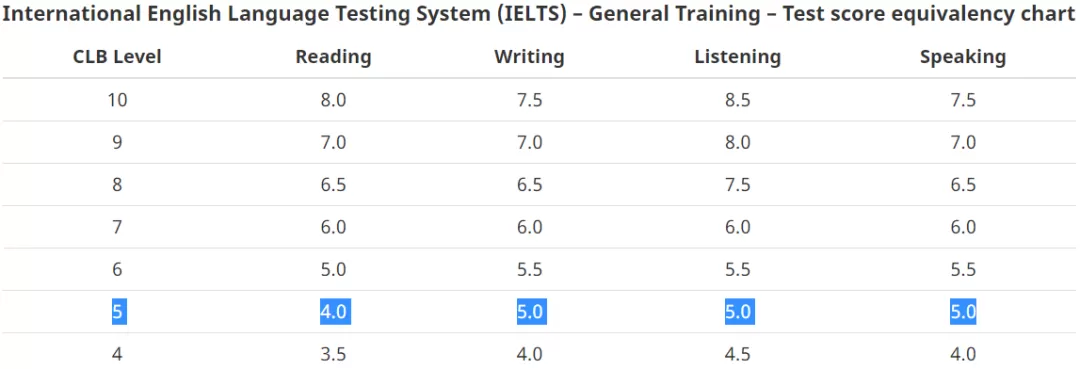
Task: Click the Writing column header
Action: pos(529,56)
